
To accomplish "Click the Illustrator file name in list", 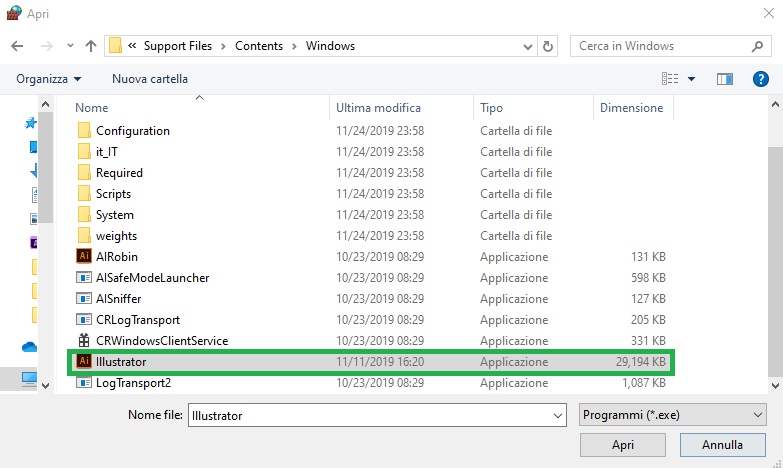I will (x=121, y=362).
